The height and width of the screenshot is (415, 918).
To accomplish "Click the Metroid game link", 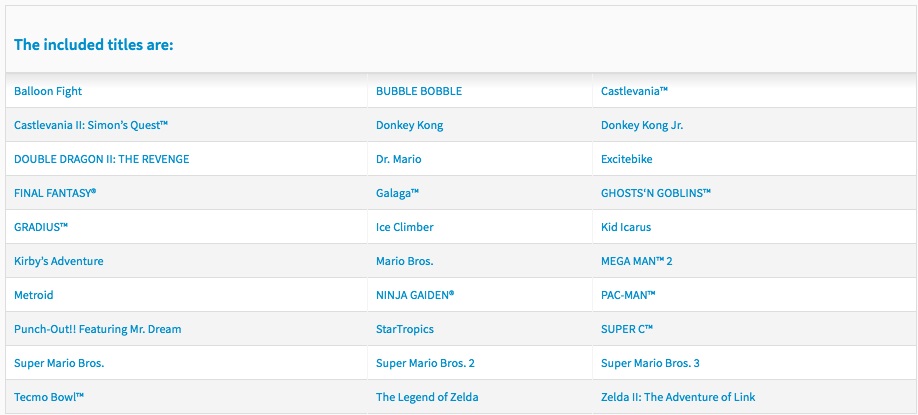I will [x=34, y=295].
